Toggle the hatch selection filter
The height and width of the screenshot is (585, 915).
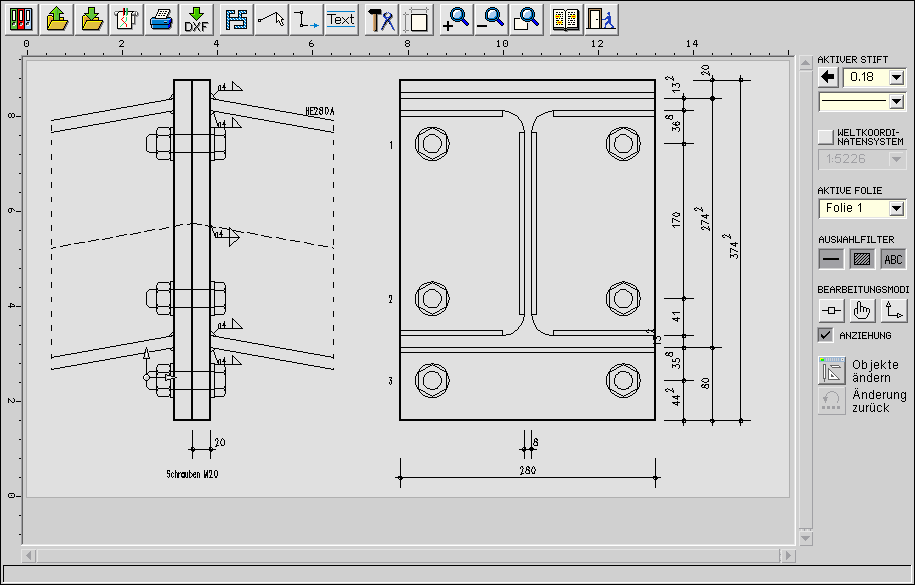[861, 259]
